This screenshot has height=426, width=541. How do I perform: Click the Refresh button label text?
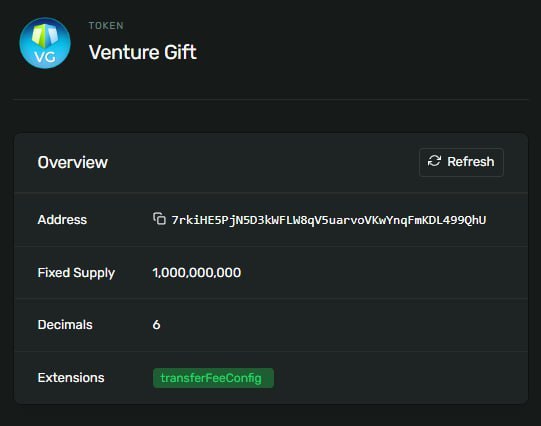coord(471,161)
